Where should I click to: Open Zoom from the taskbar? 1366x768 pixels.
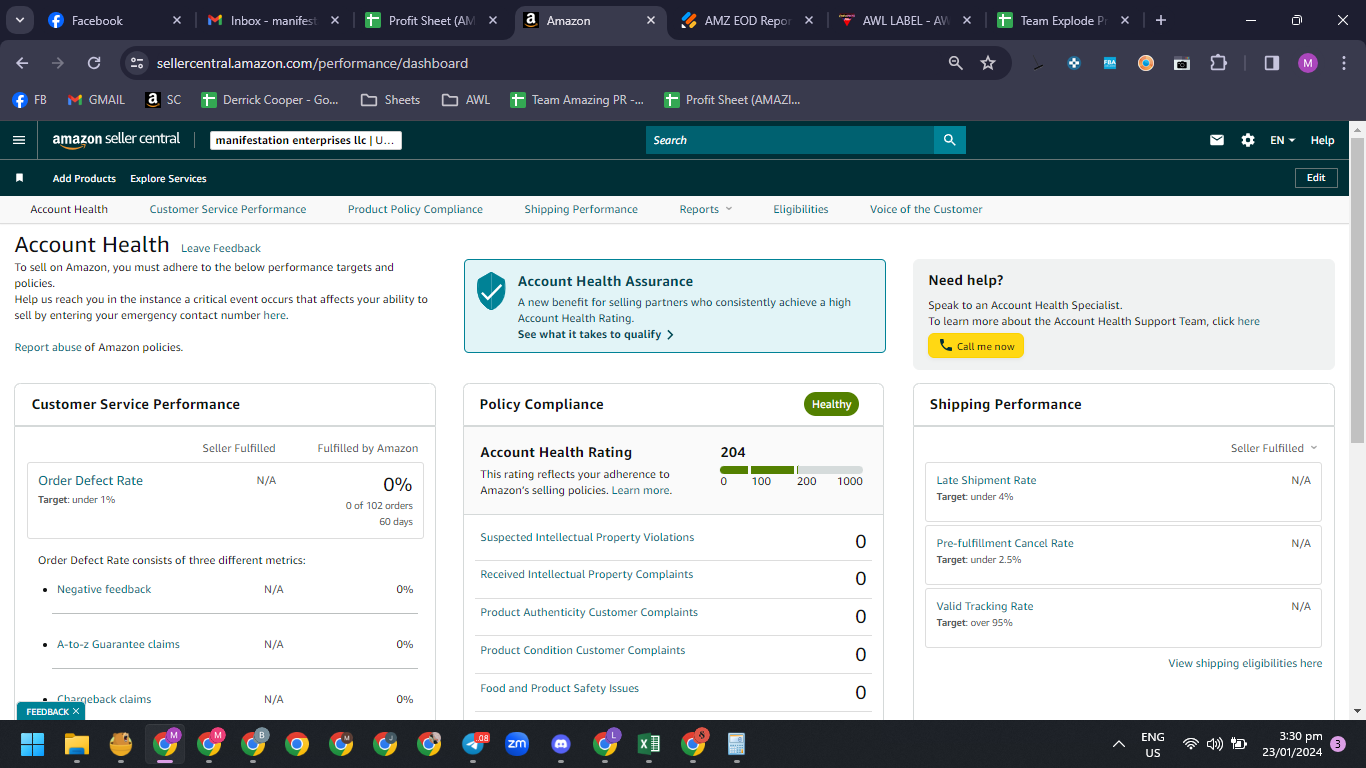coord(517,744)
